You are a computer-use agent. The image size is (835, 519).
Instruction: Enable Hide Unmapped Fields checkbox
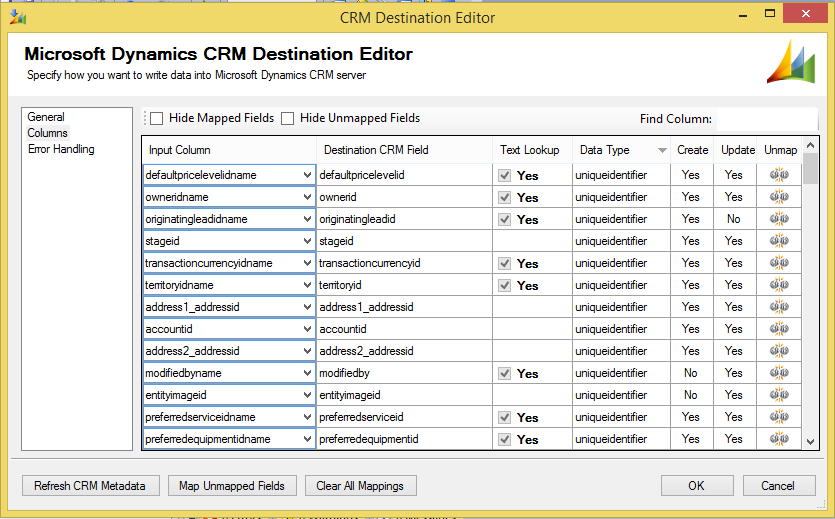288,118
